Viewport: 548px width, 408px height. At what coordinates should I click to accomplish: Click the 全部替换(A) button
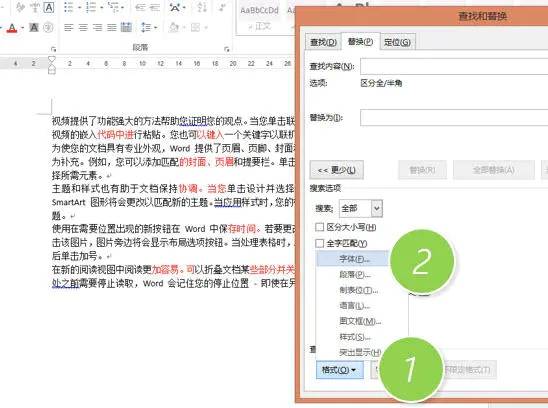pyautogui.click(x=493, y=170)
